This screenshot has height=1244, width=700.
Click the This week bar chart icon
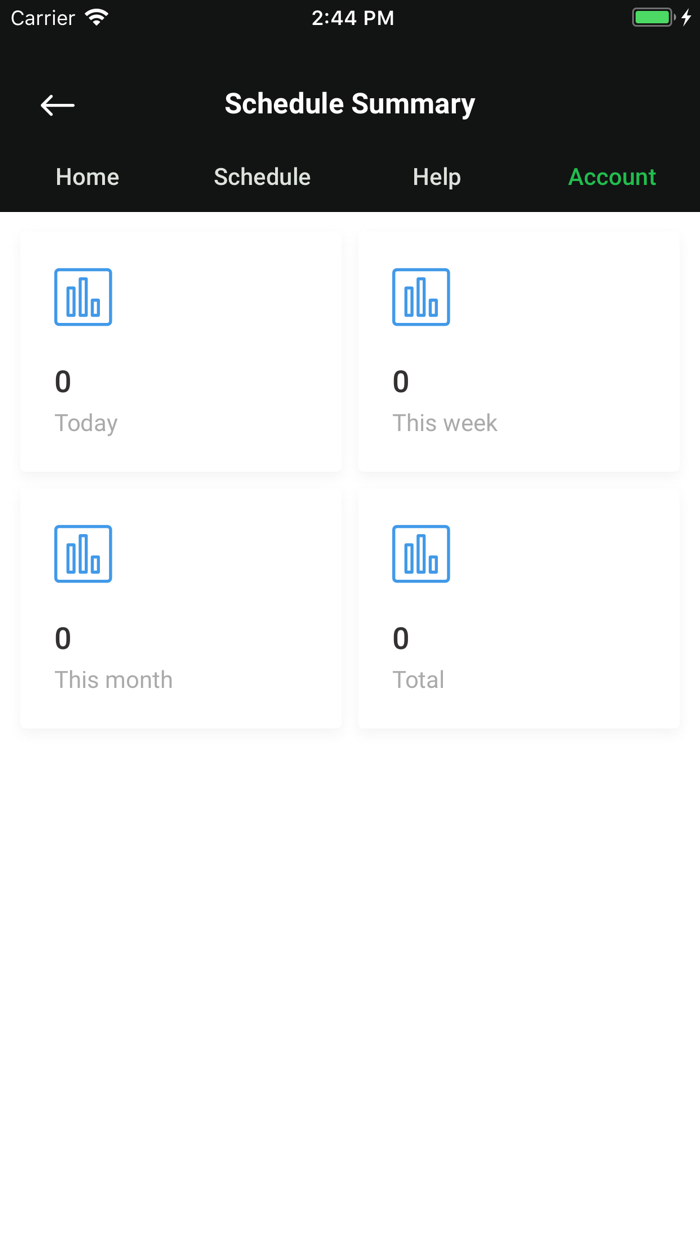(x=421, y=297)
